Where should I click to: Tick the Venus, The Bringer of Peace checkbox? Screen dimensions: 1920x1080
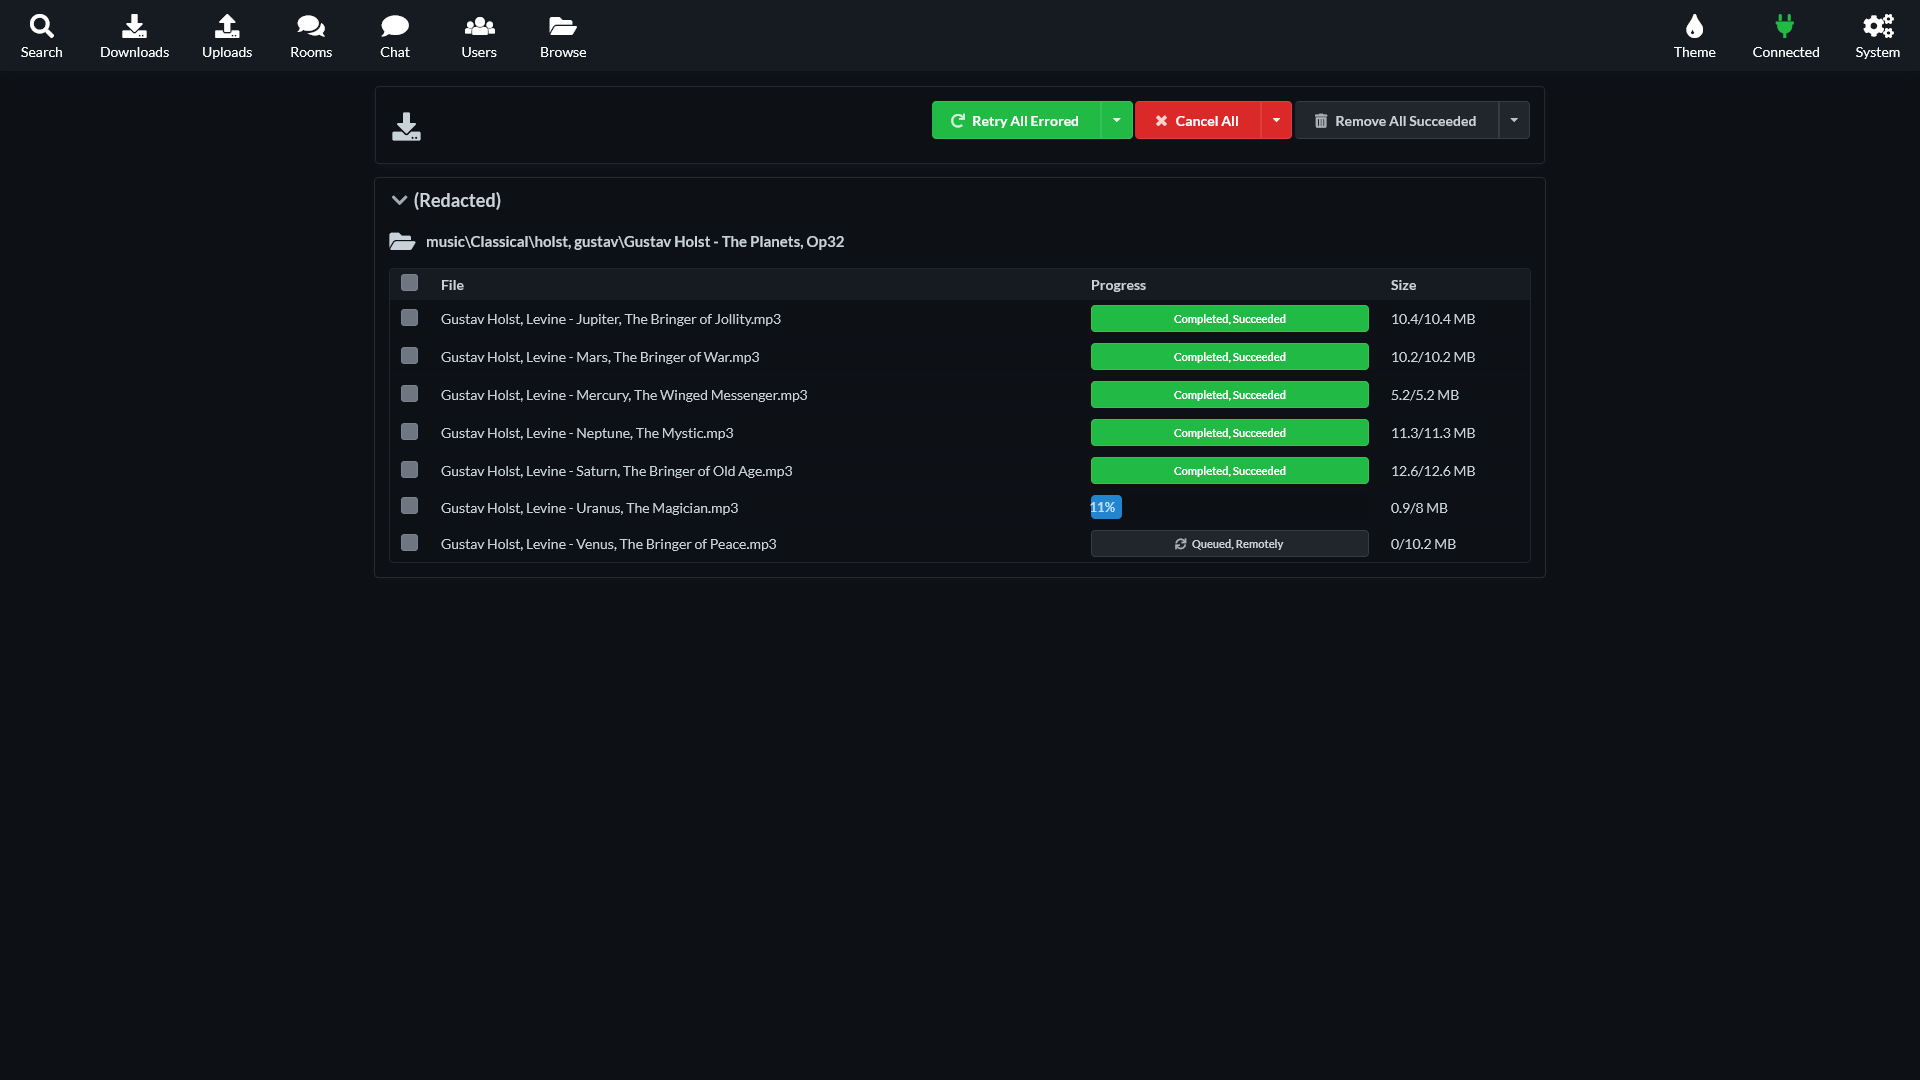coord(409,543)
